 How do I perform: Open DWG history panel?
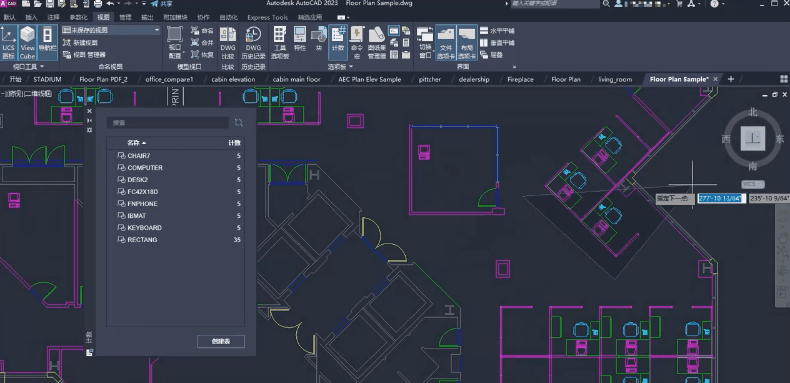click(253, 43)
